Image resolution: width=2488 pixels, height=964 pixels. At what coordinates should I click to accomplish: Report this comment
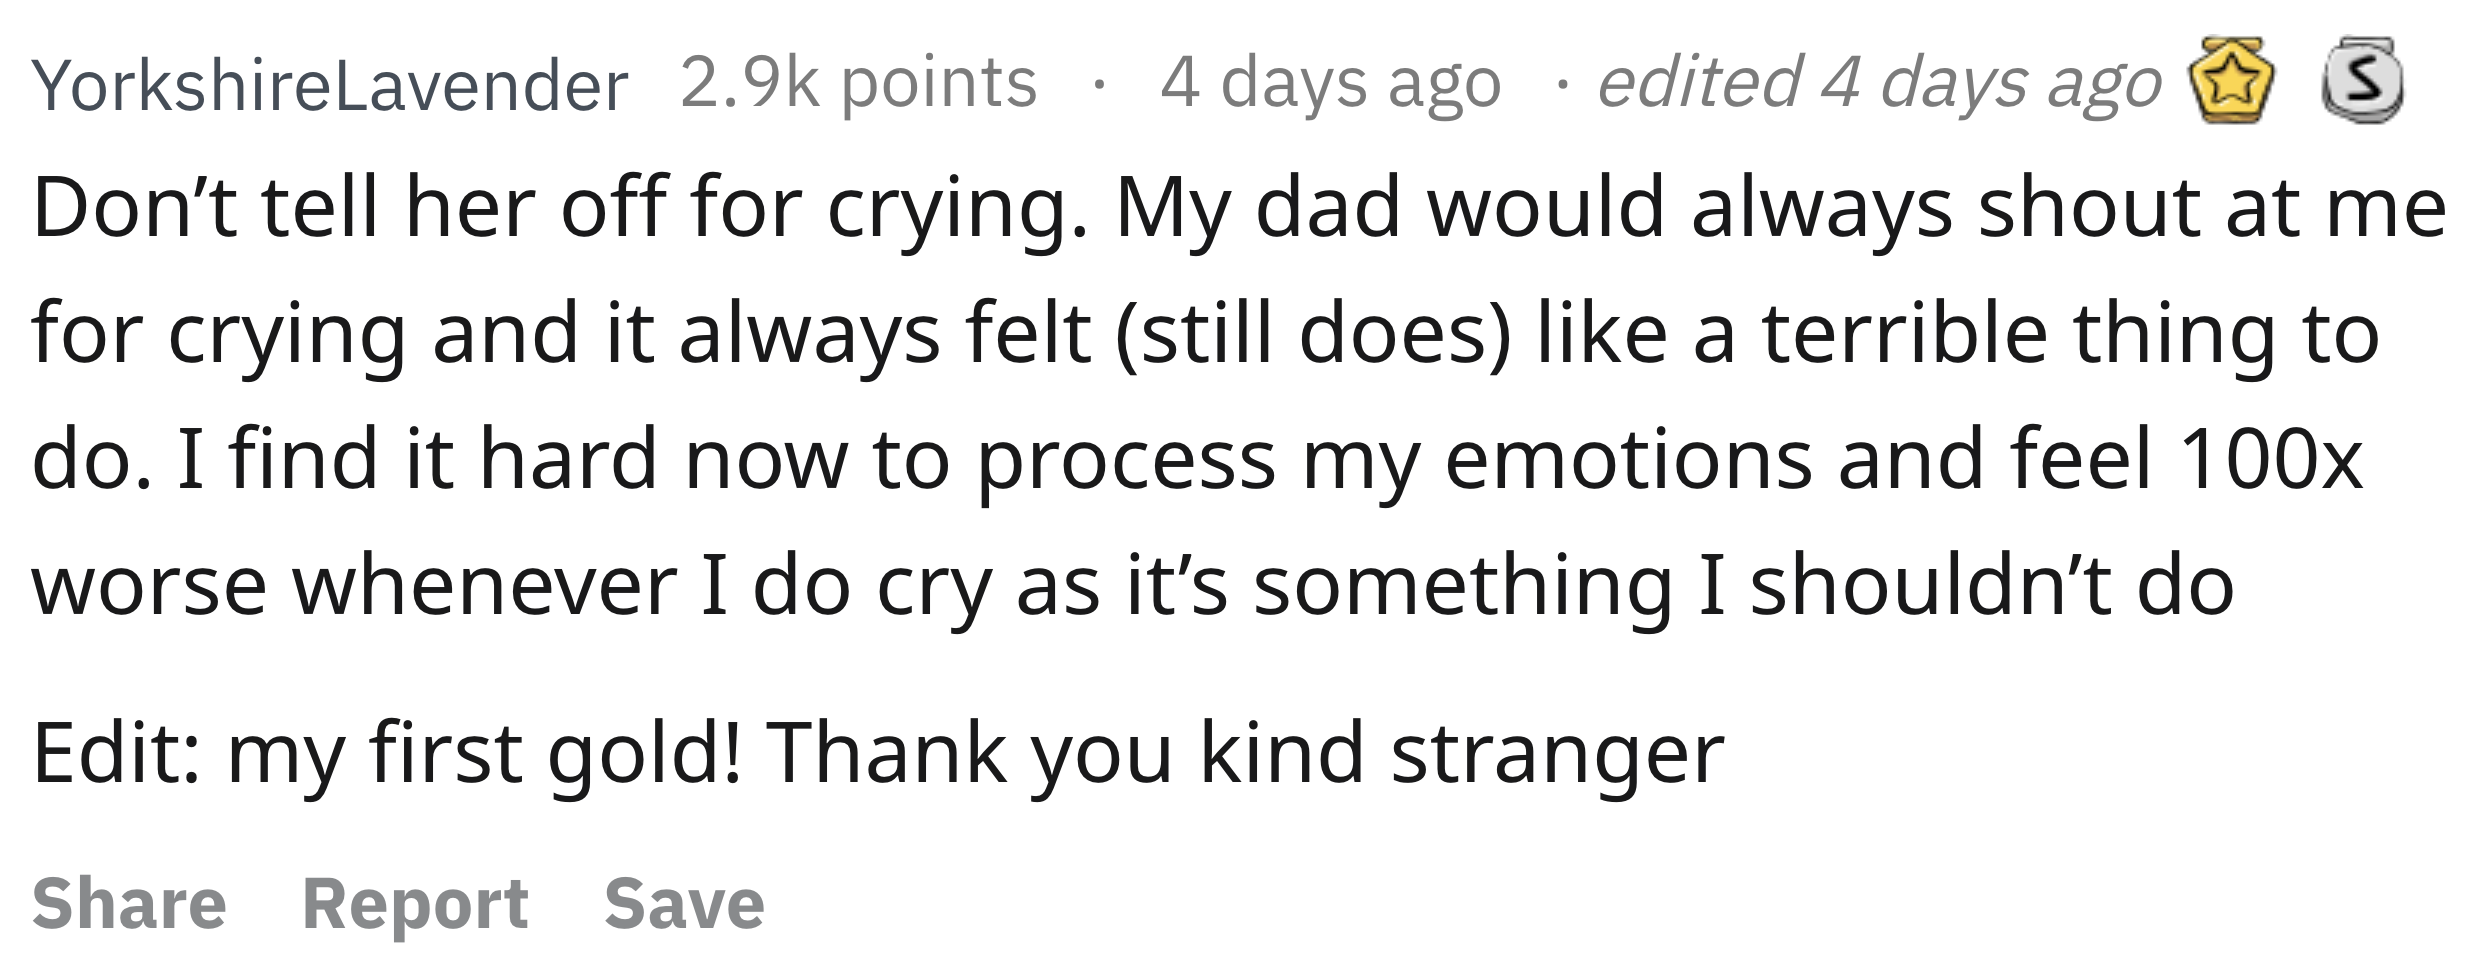415,904
